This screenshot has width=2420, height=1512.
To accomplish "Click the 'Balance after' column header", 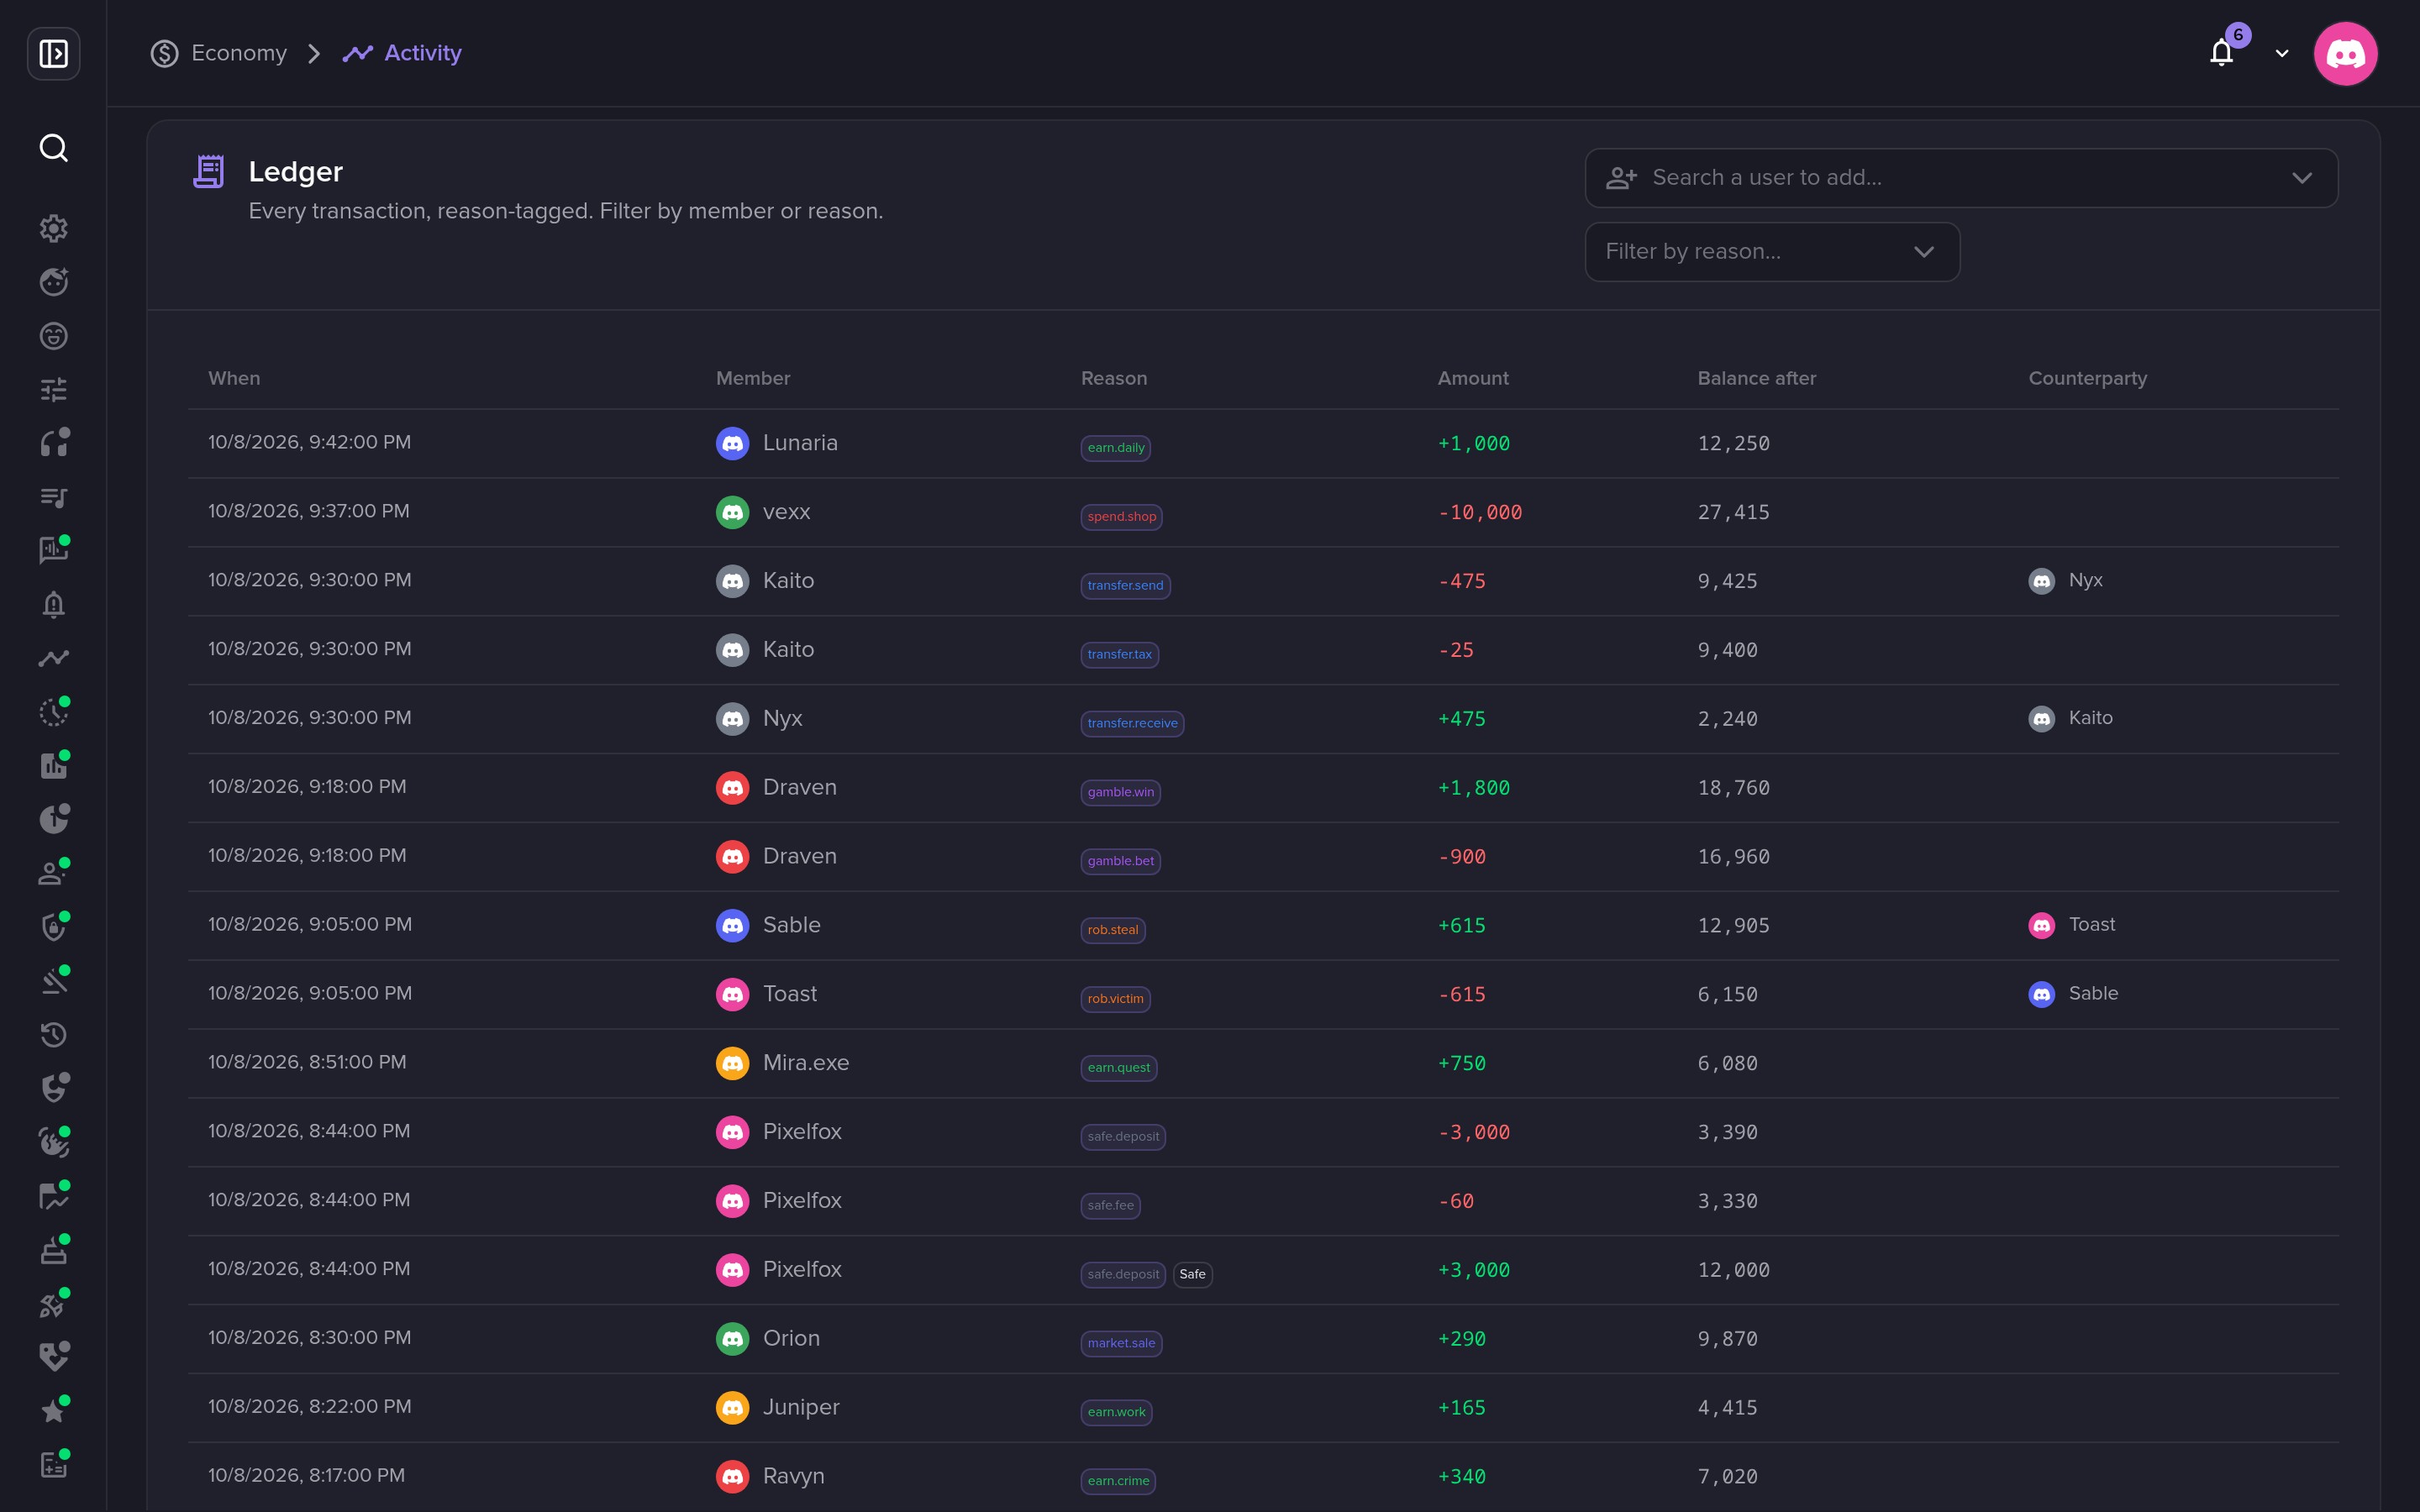I will 1756,378.
